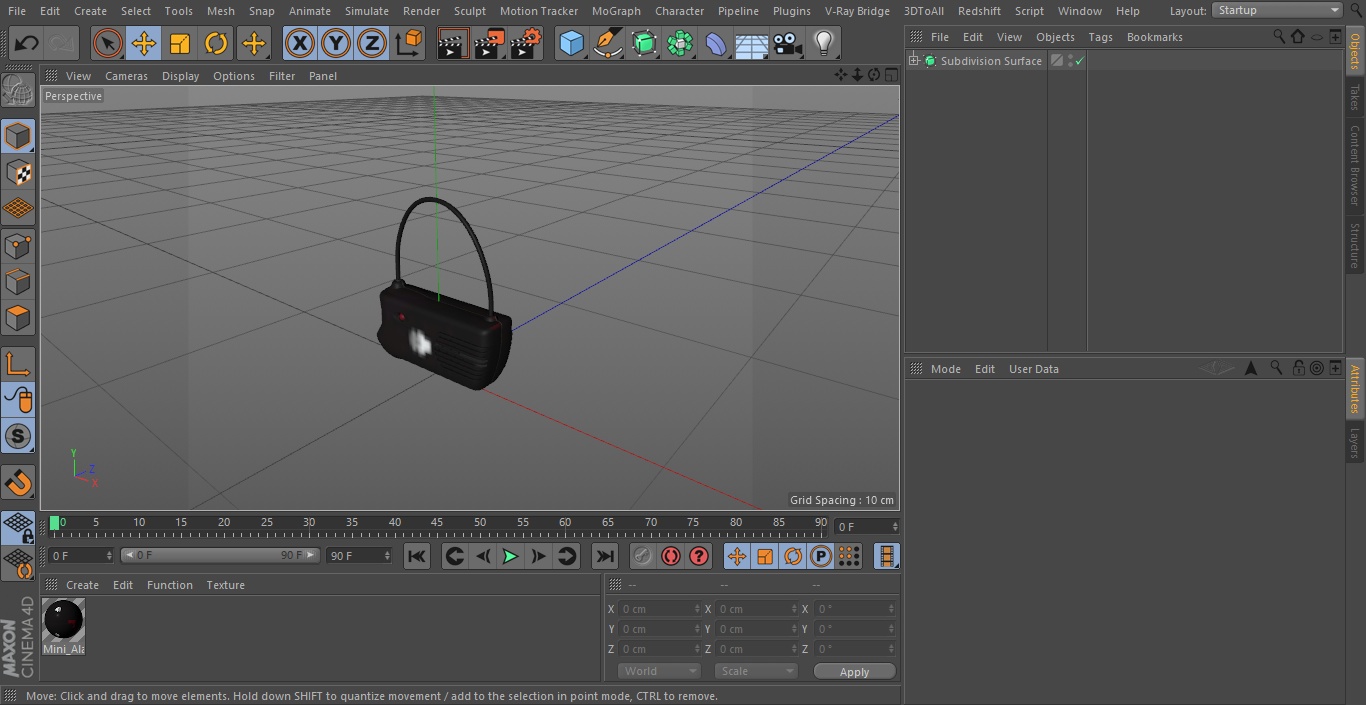
Task: Toggle Enable Snap magnet
Action: [18, 482]
